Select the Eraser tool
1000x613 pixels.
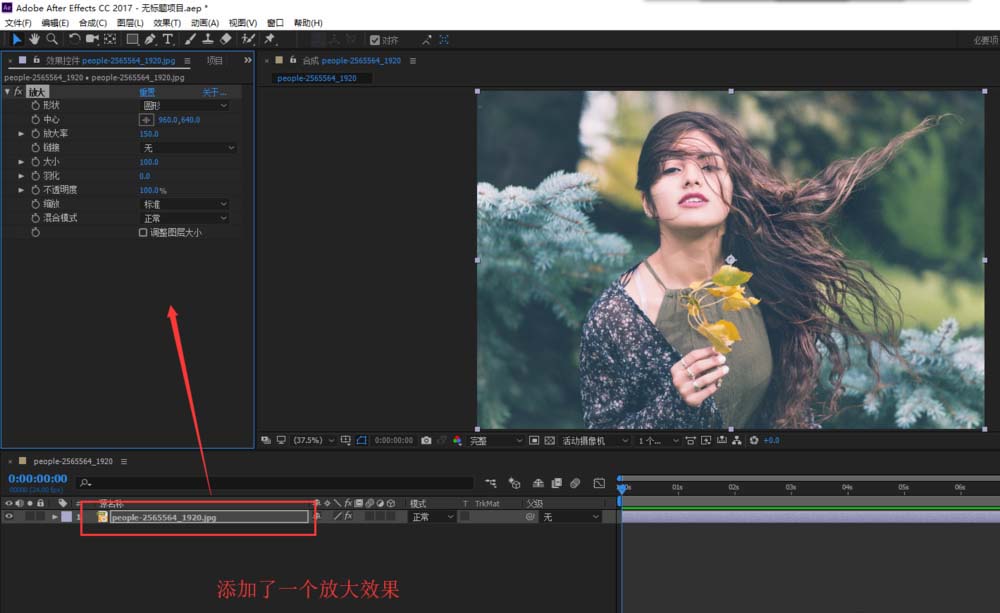225,39
